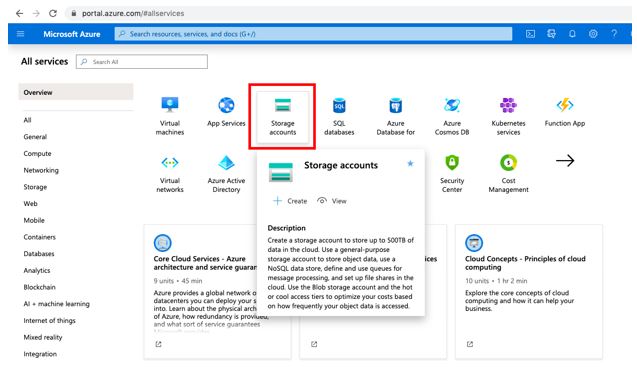
Task: Open SQL databases service
Action: point(339,116)
